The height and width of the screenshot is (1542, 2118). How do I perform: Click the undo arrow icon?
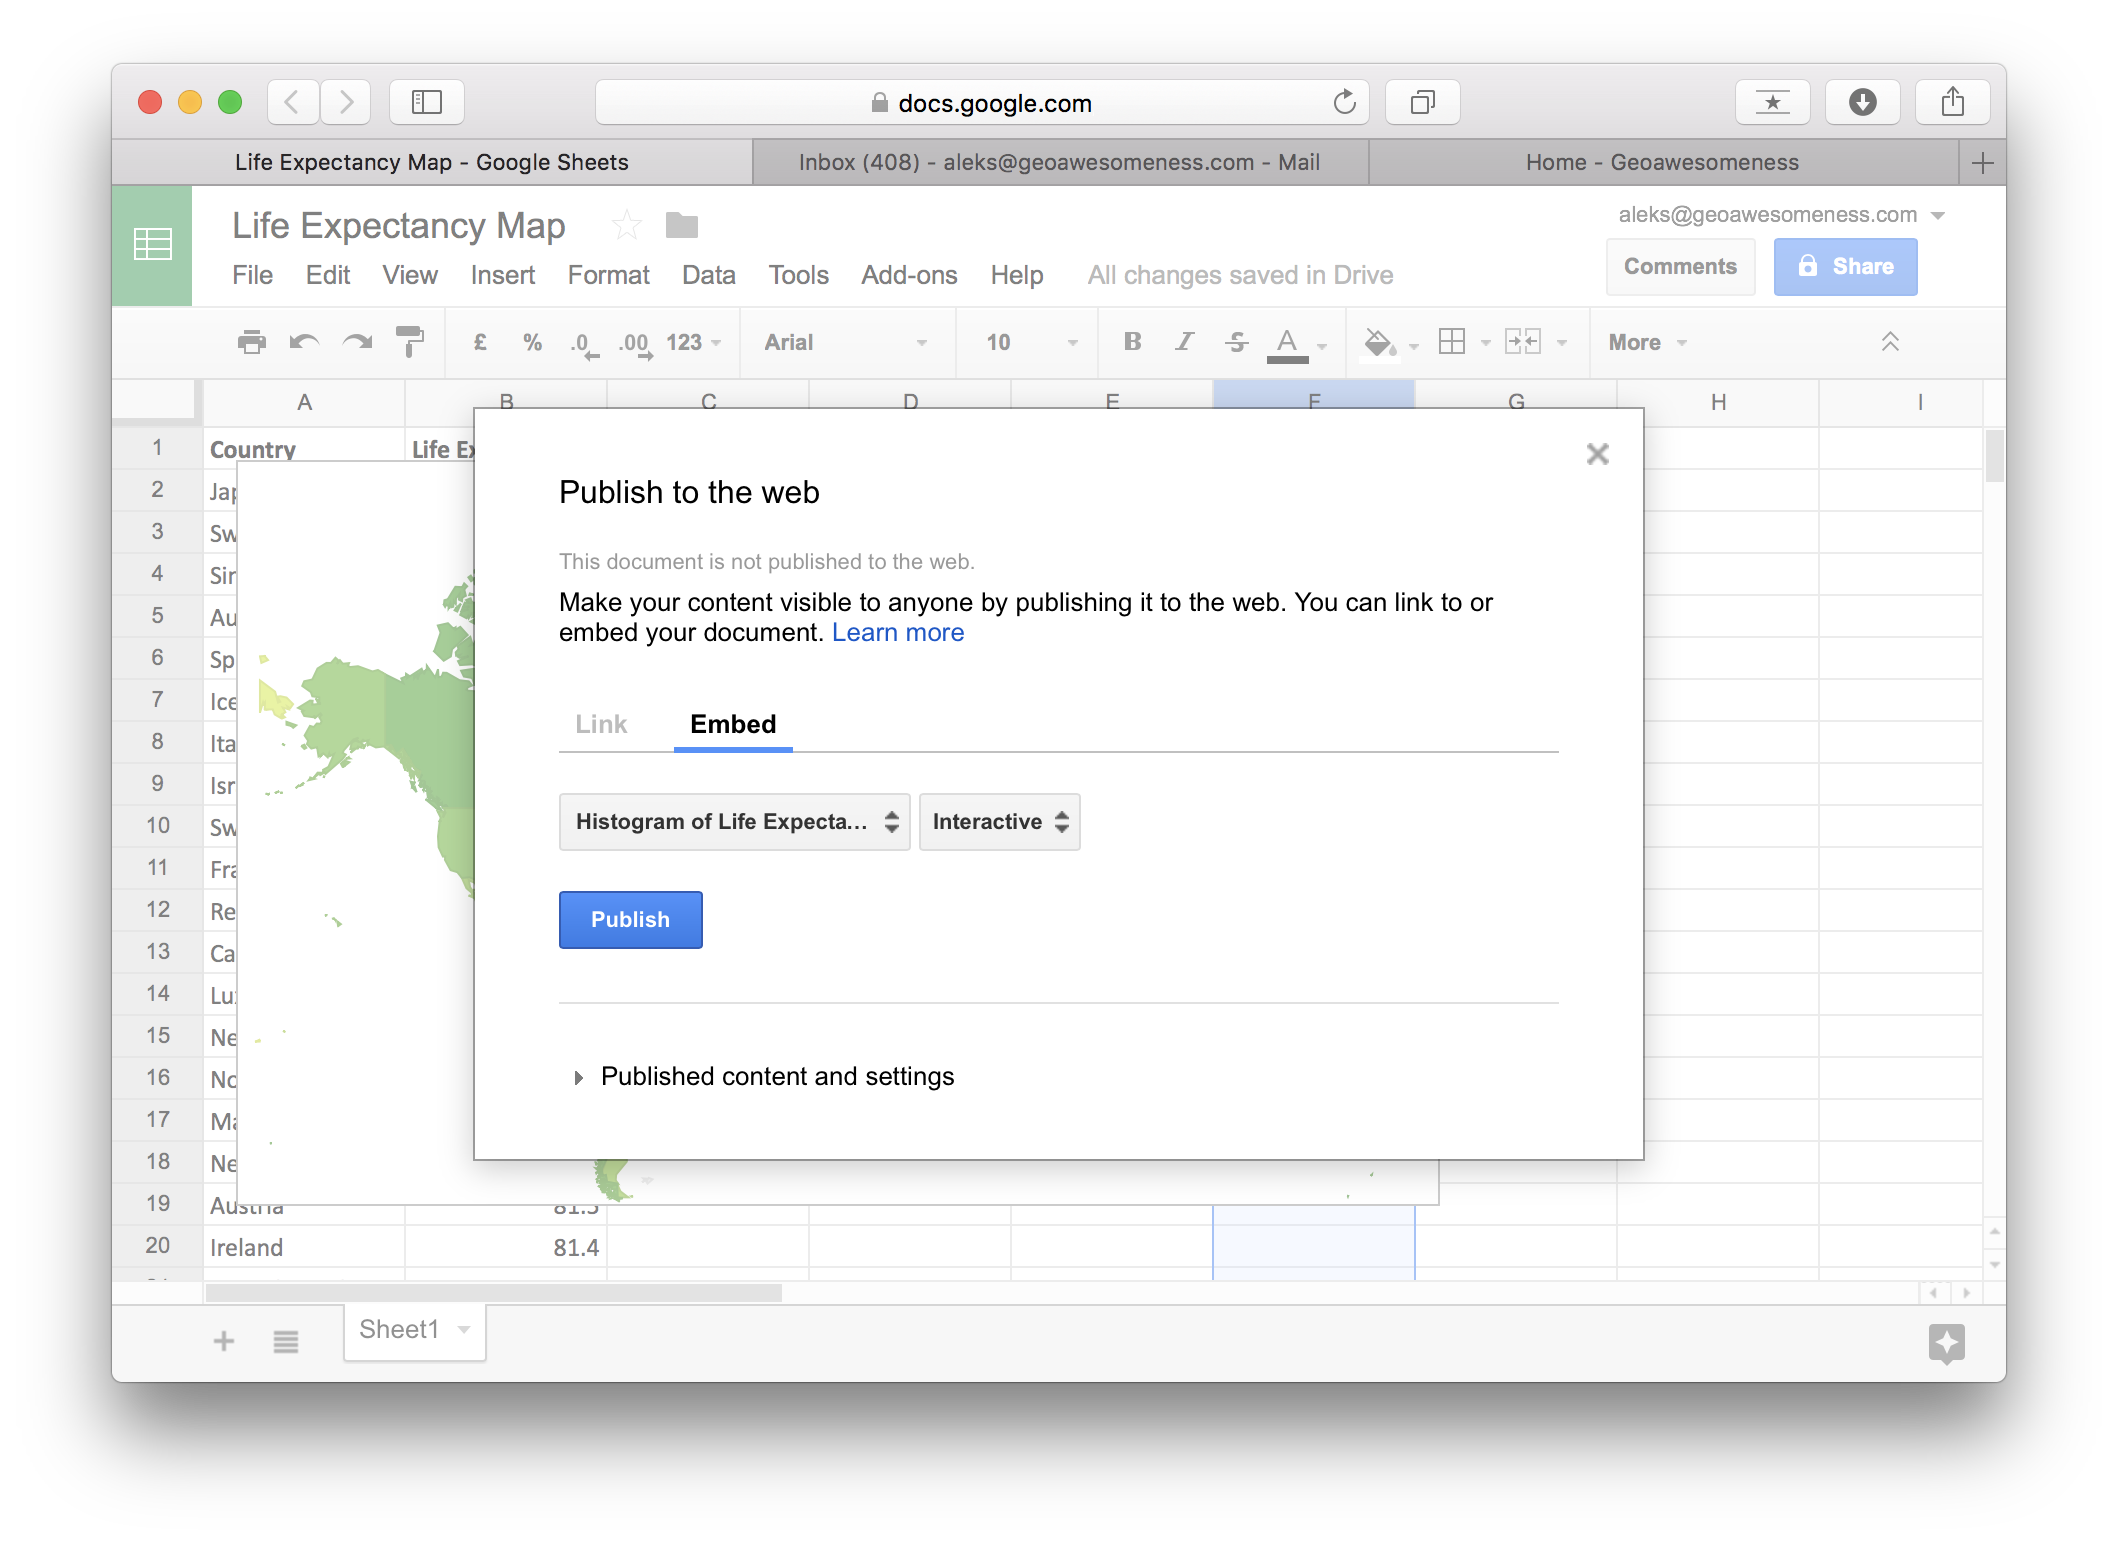coord(304,342)
